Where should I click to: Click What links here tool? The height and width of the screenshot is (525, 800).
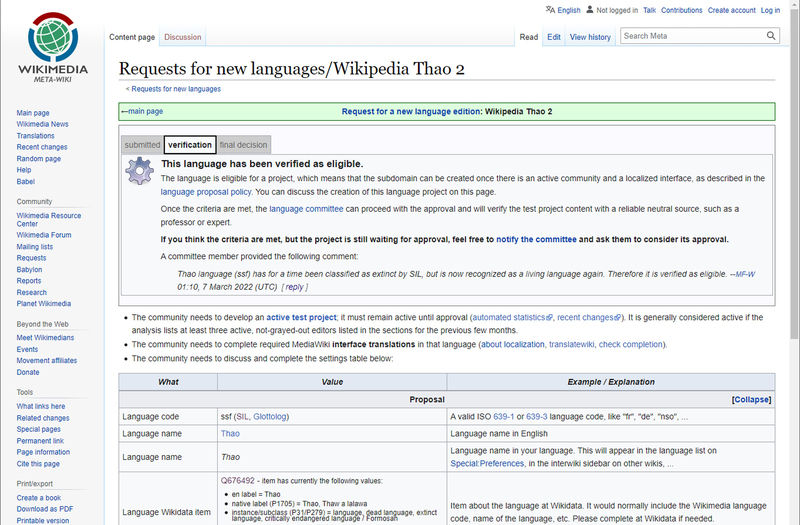click(40, 407)
